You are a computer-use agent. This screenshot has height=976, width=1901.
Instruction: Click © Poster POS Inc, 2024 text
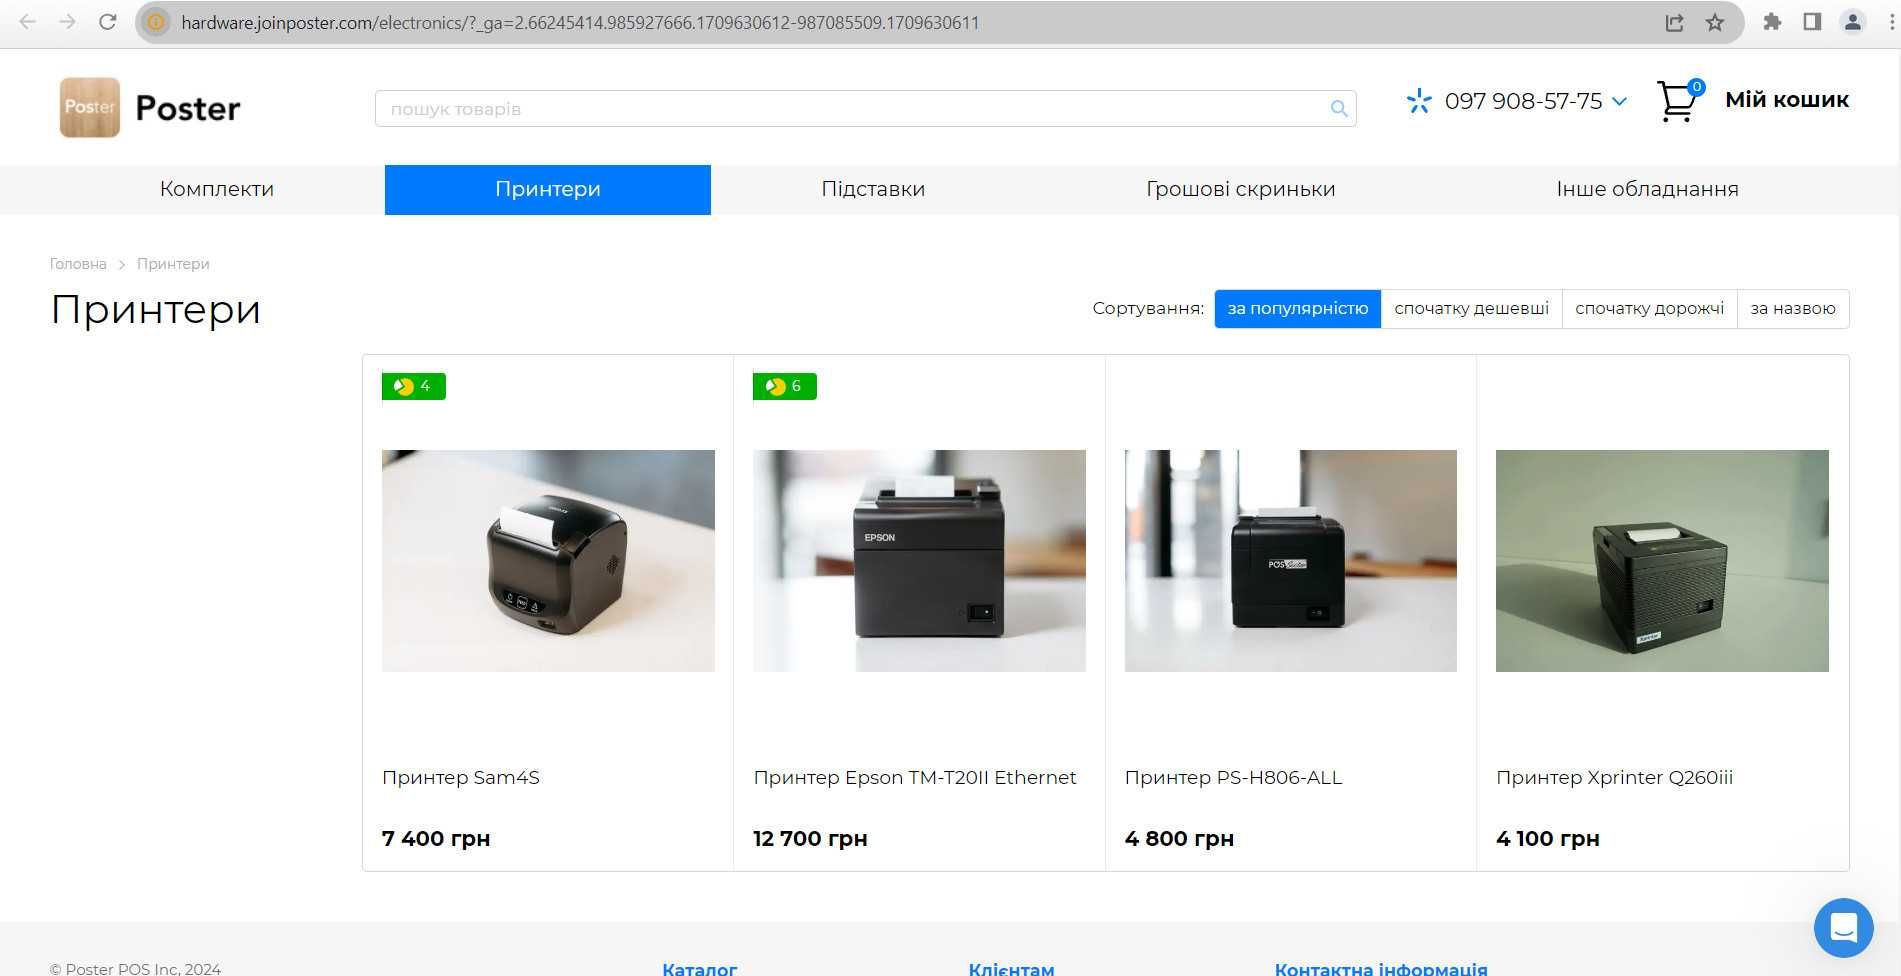135,968
